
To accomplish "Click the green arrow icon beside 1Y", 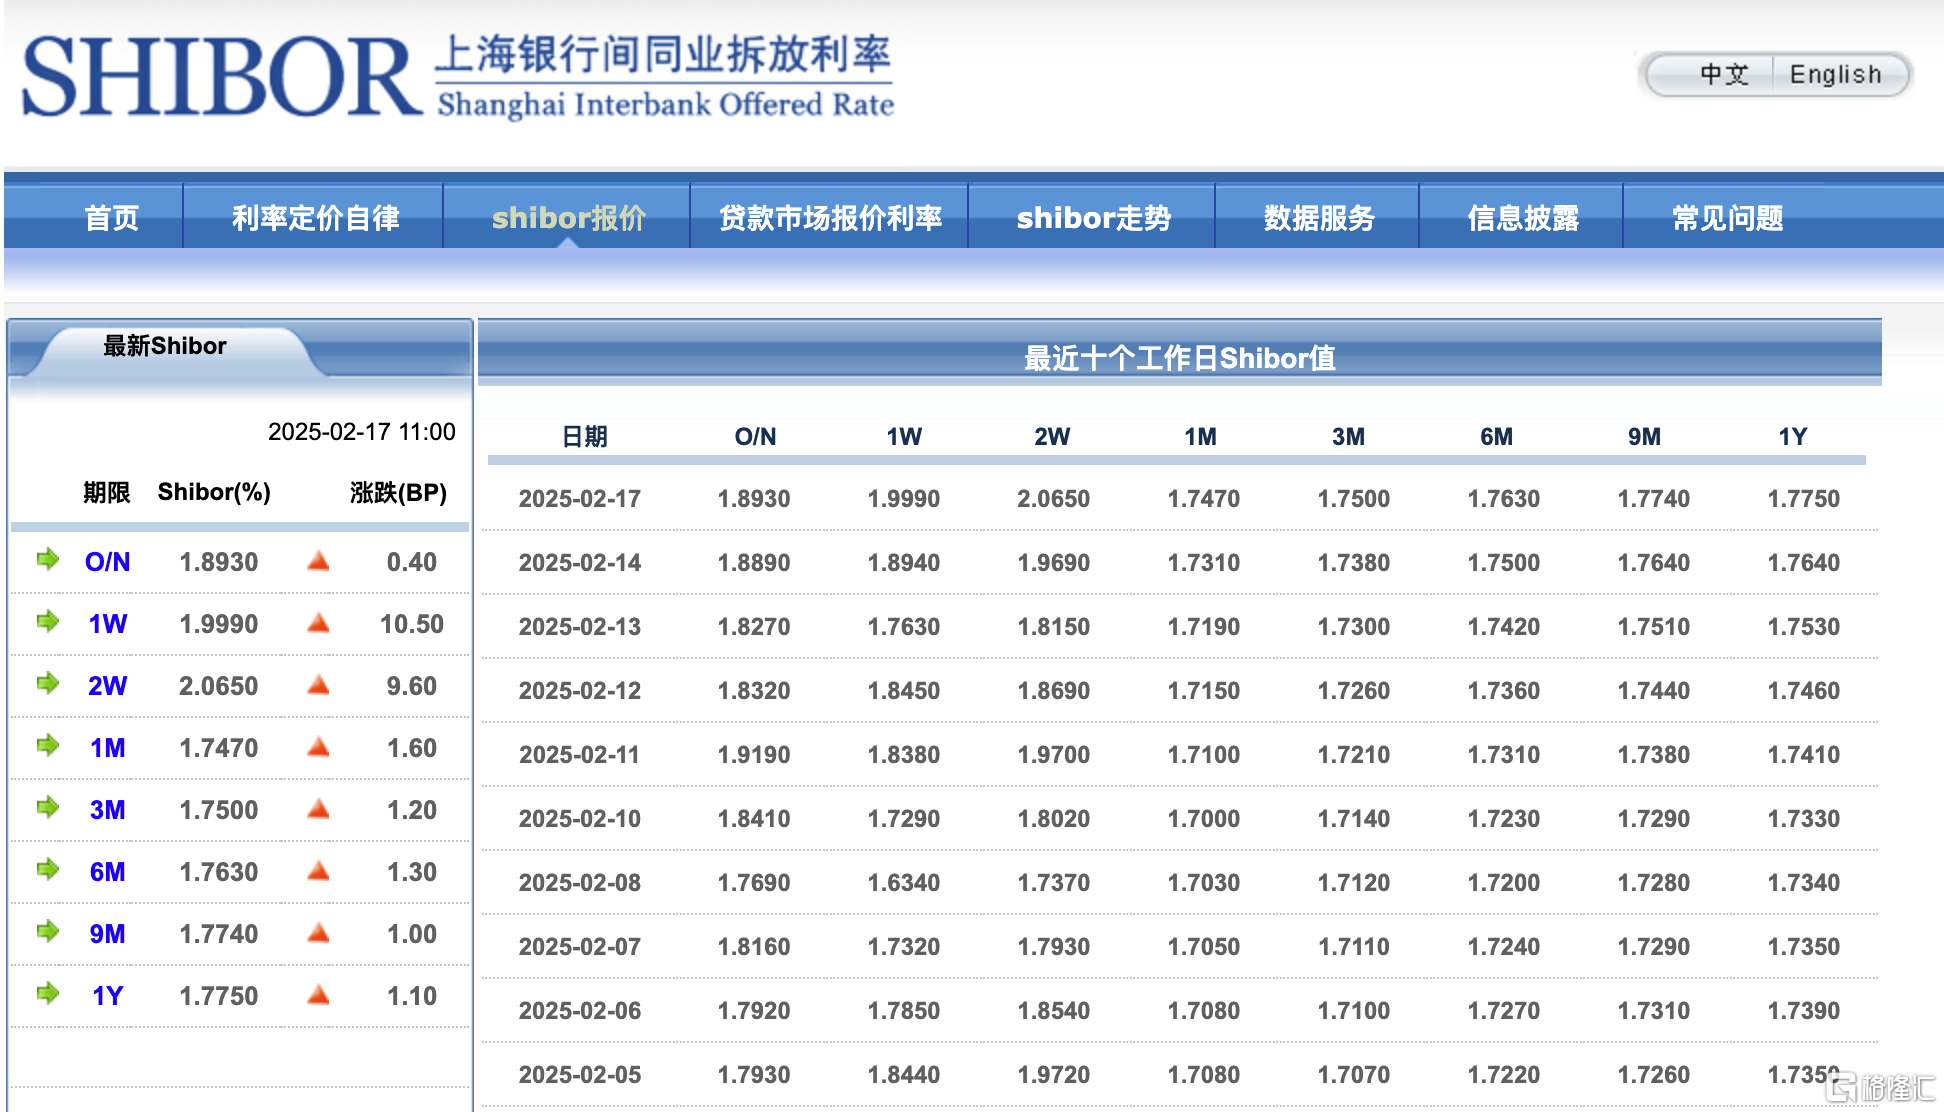I will click(48, 993).
